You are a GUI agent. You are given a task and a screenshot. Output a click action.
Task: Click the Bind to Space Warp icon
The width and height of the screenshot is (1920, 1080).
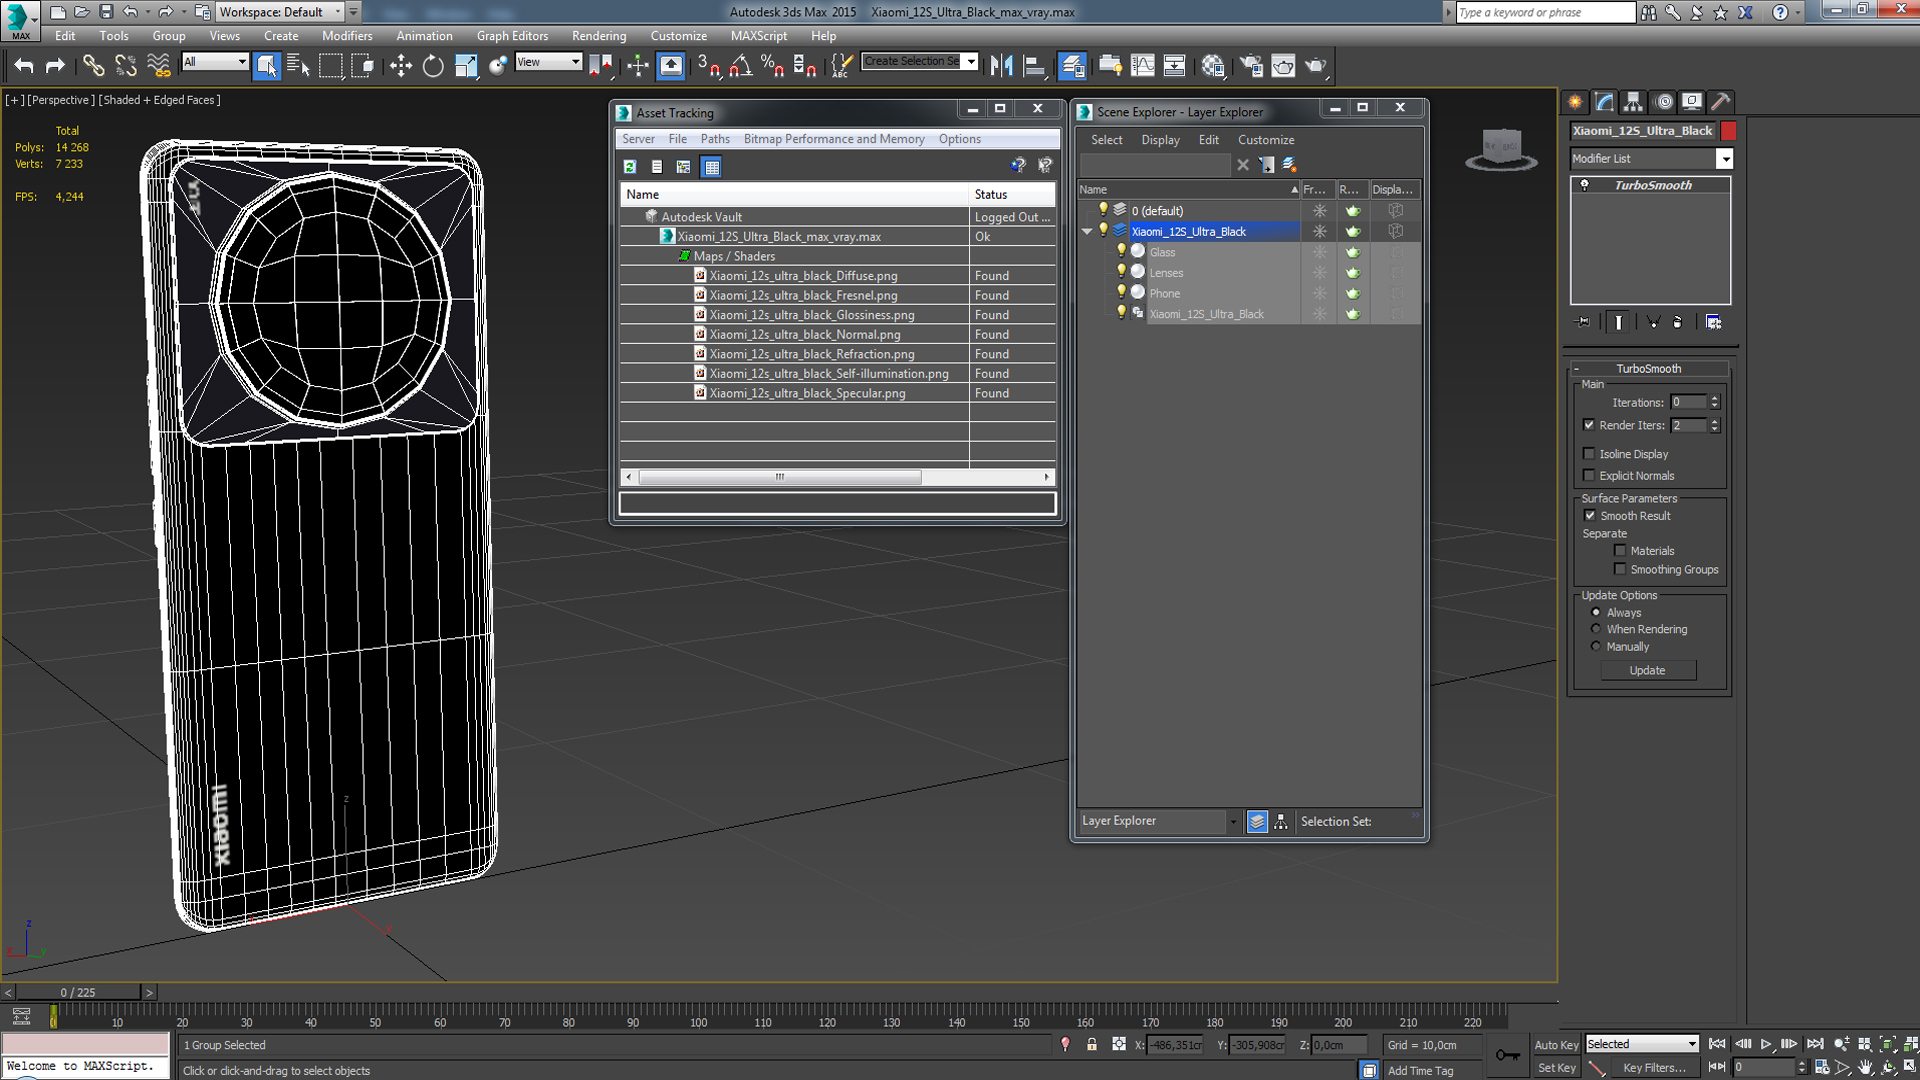click(x=158, y=66)
